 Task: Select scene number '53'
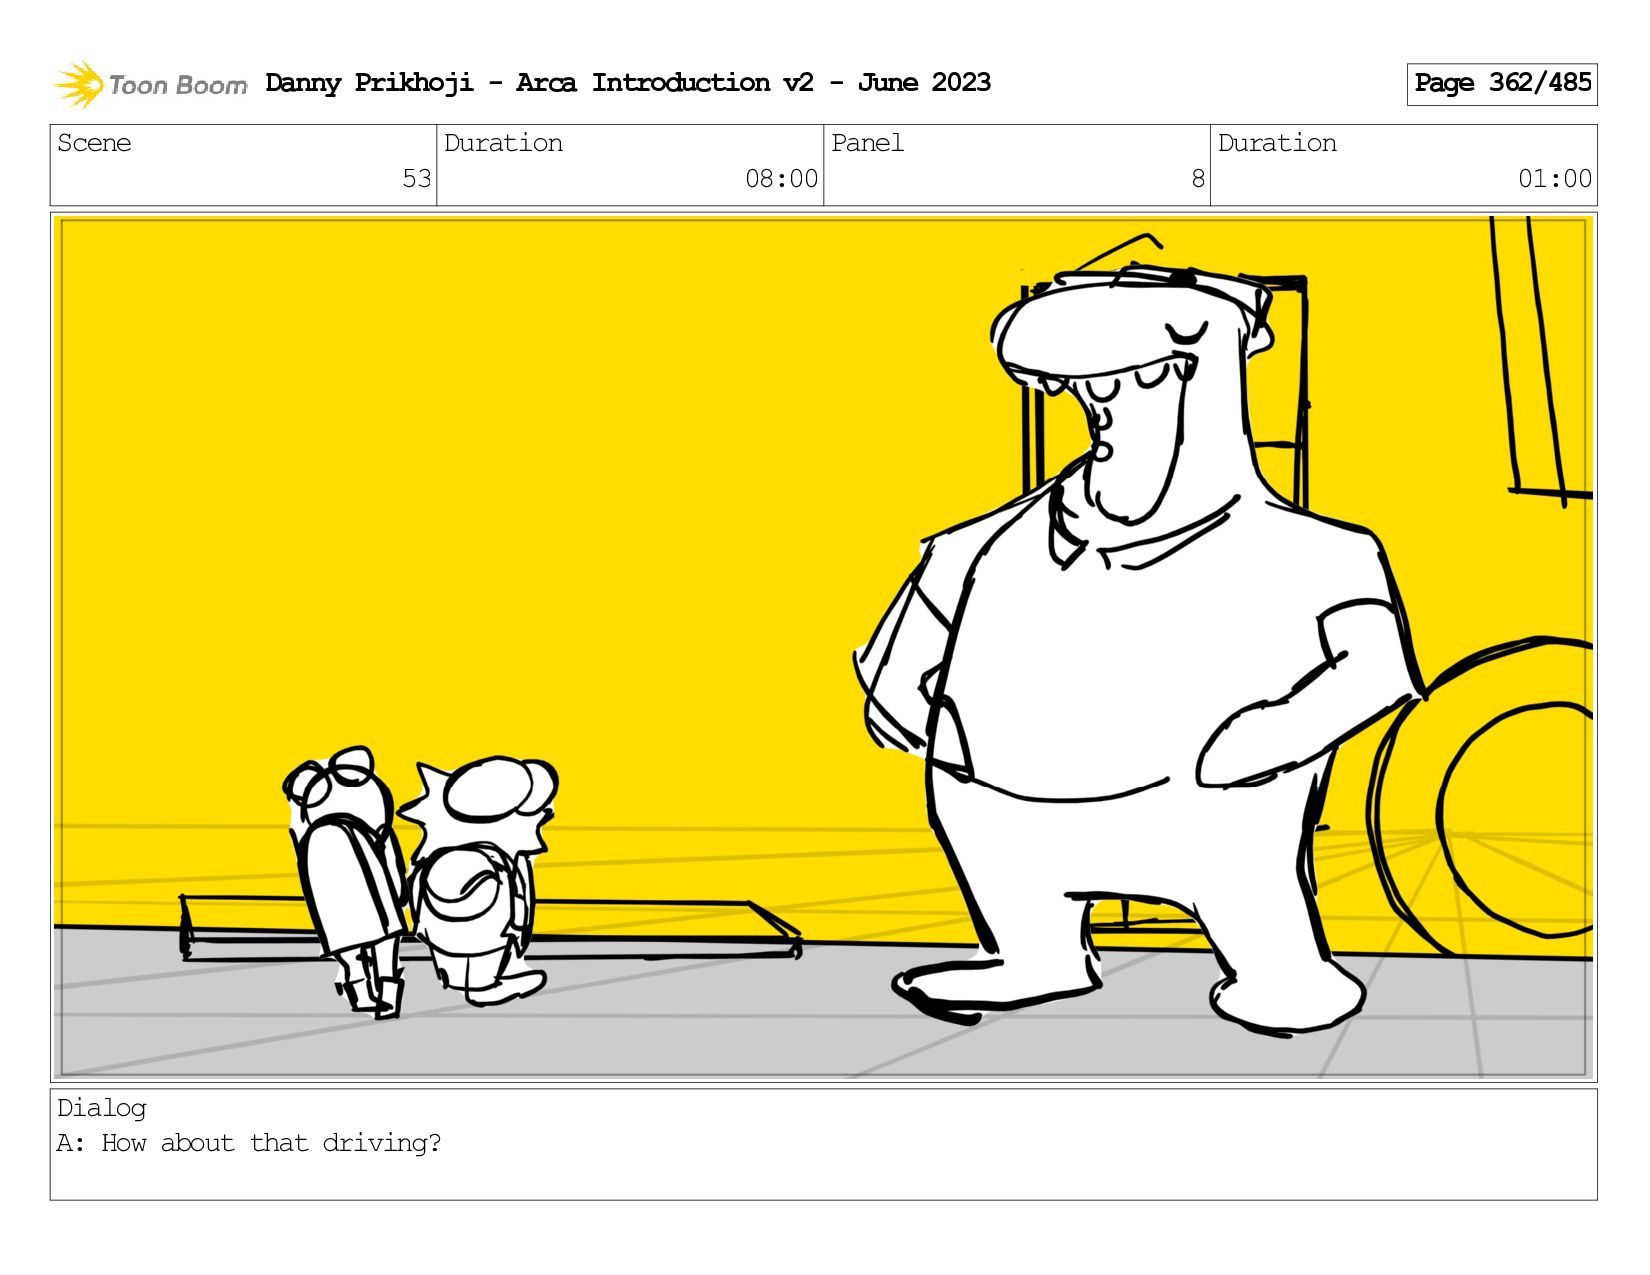click(416, 179)
